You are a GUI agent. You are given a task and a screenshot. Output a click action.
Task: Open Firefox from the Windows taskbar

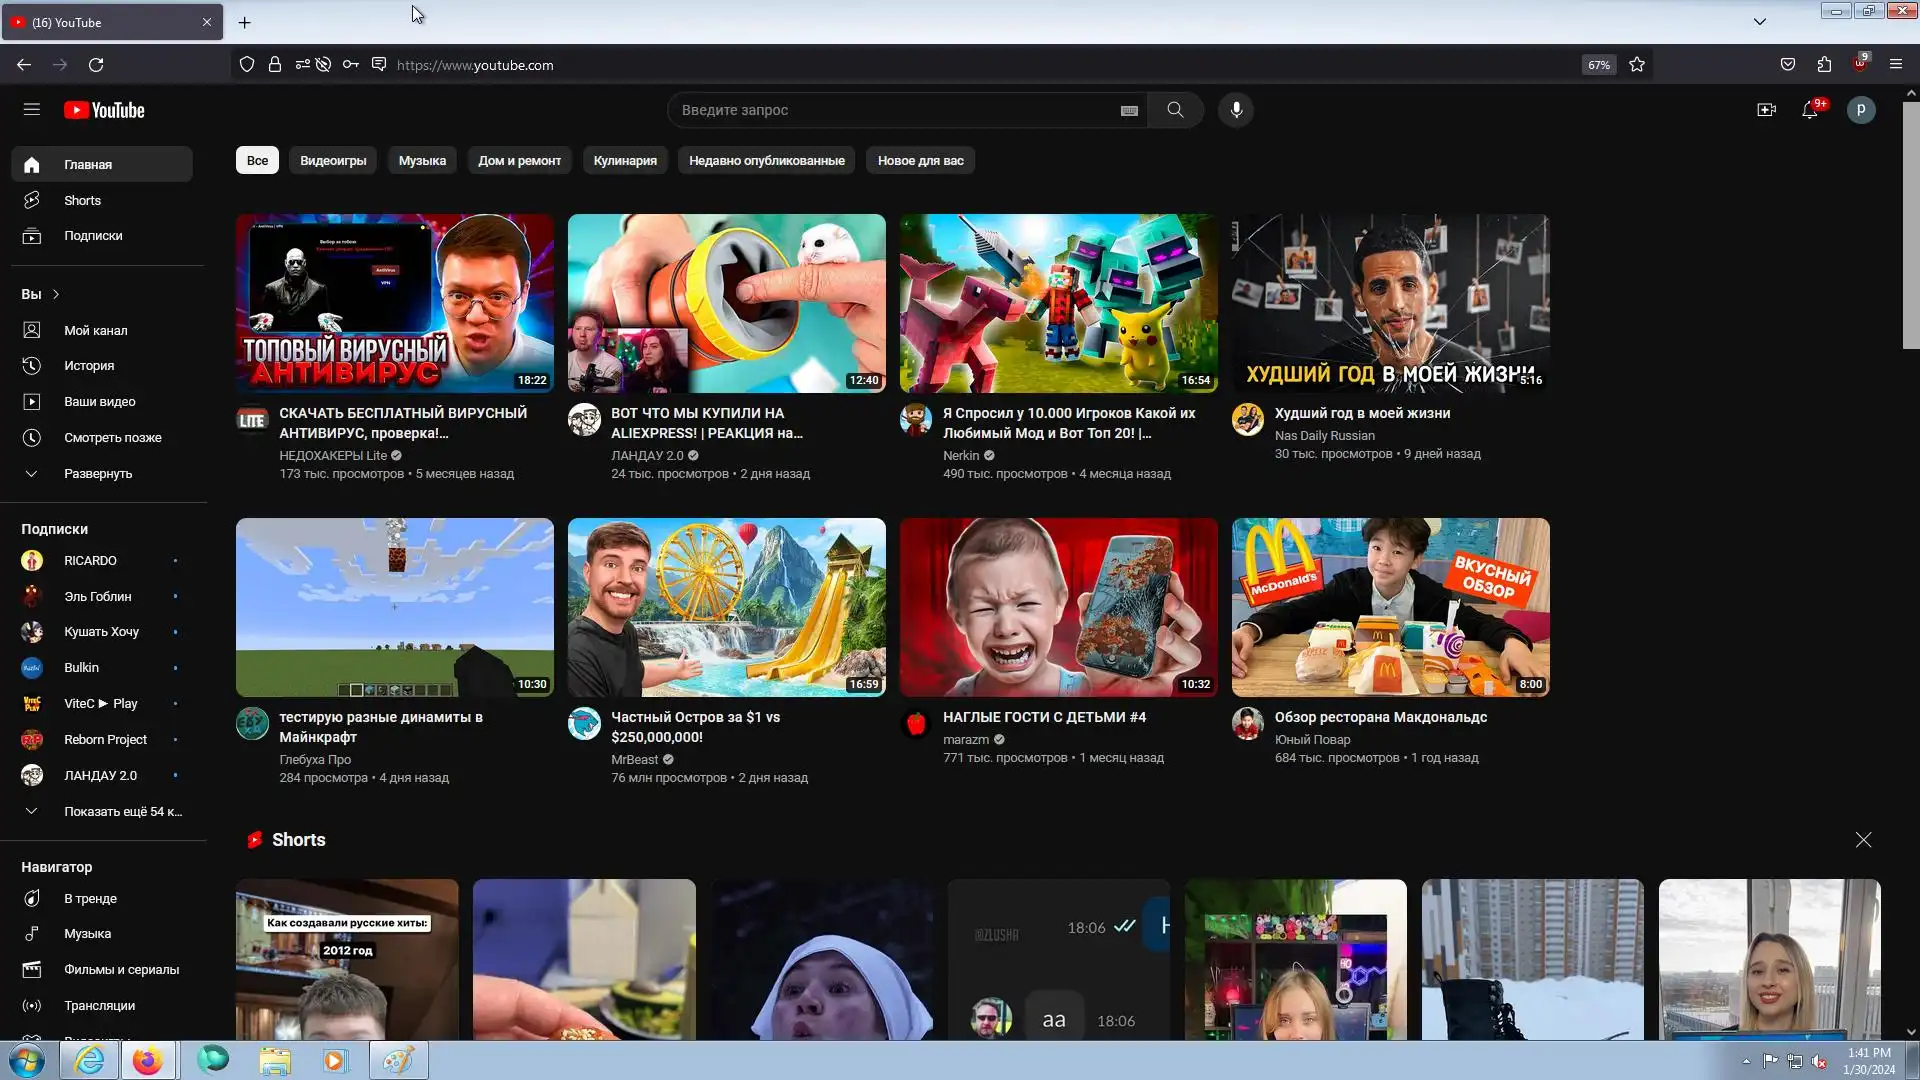pyautogui.click(x=148, y=1060)
